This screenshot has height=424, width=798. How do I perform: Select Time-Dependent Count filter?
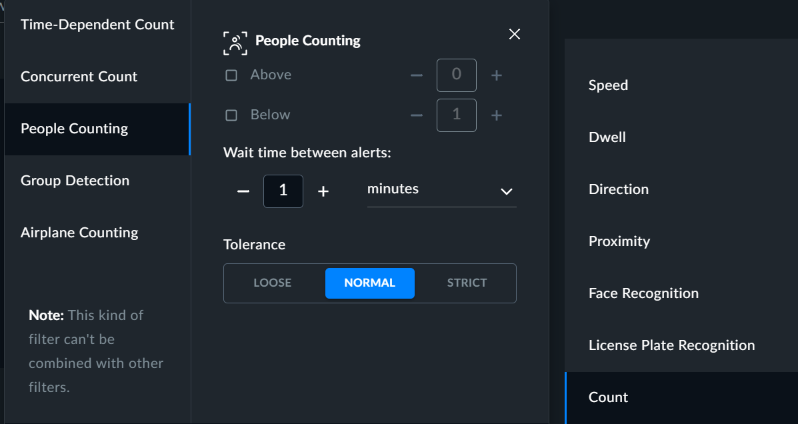(x=97, y=25)
